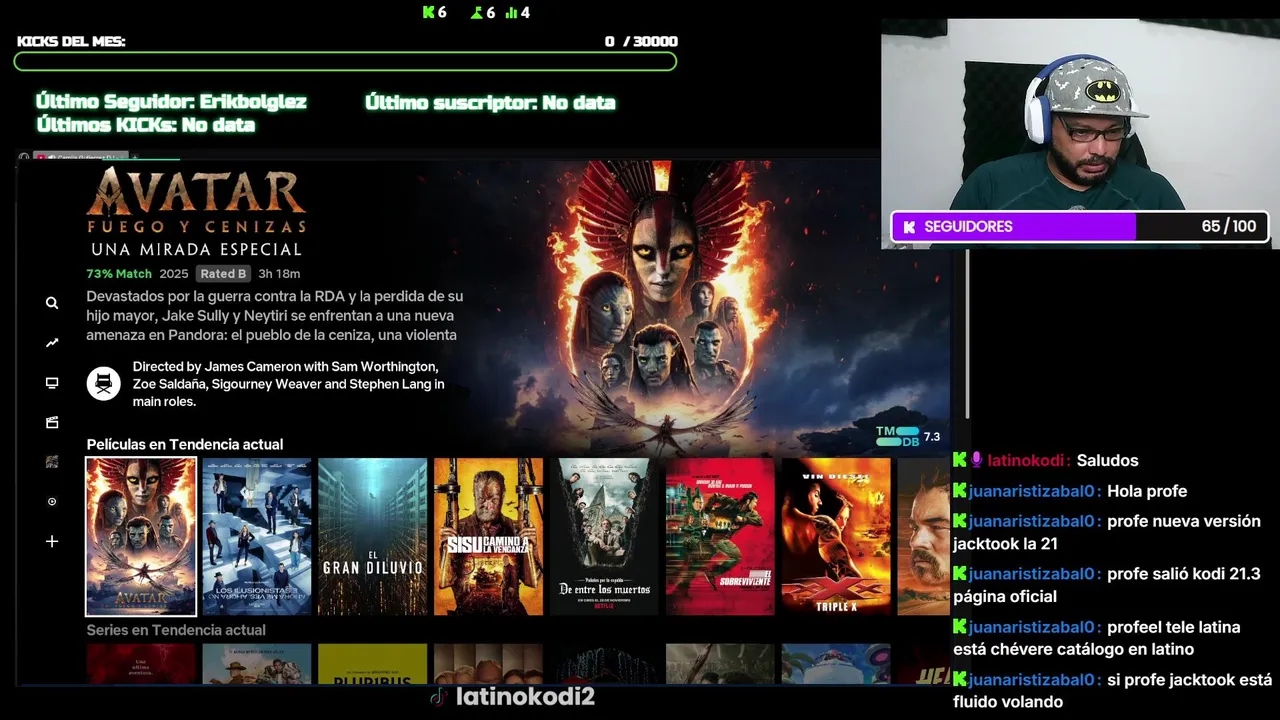Open El Gran Diluvio movie poster
Screen dimensions: 1280x720
click(x=373, y=536)
